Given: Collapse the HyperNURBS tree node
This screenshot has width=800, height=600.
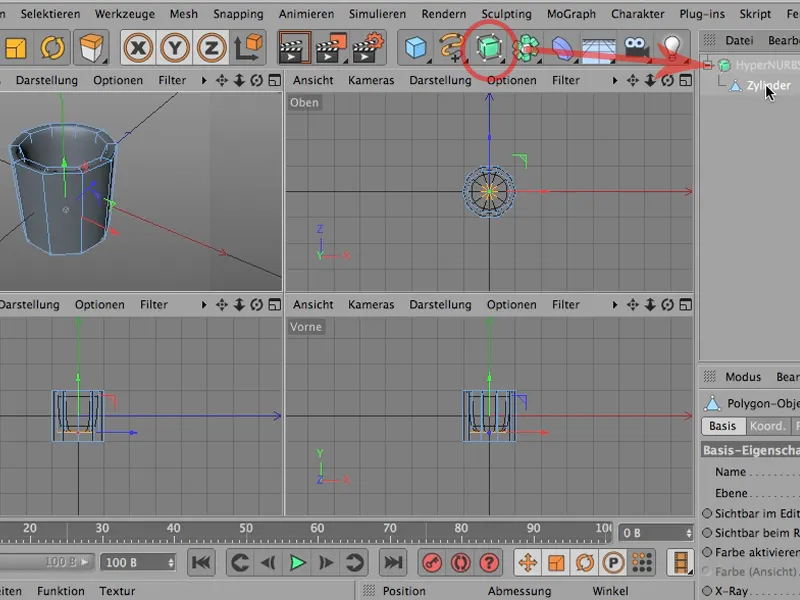Looking at the screenshot, I should pyautogui.click(x=707, y=65).
